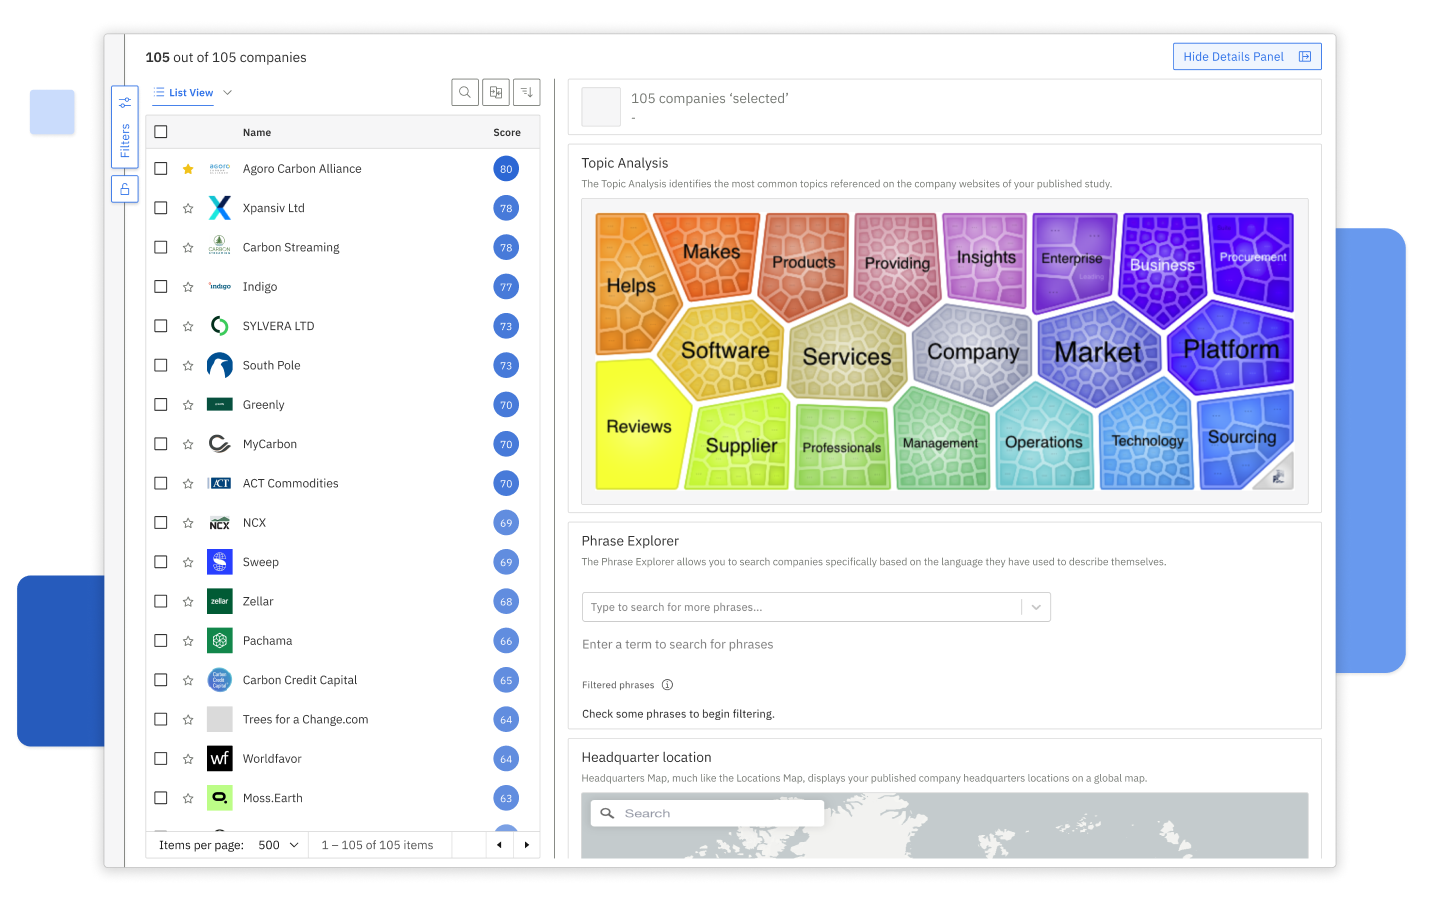Star the Zellar row
Screen dimensions: 1441x902
188,602
